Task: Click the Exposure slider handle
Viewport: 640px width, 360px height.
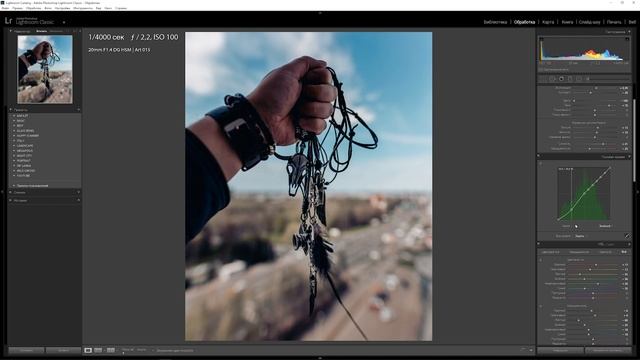Action: pos(596,88)
